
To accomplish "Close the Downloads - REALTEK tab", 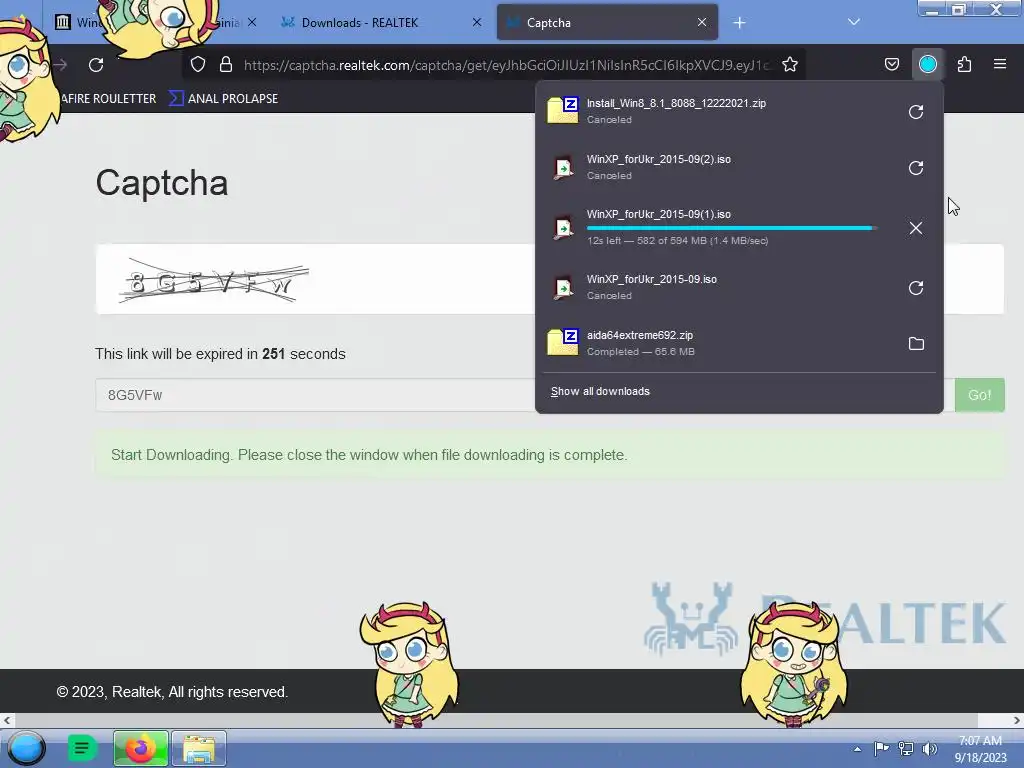I will (477, 22).
